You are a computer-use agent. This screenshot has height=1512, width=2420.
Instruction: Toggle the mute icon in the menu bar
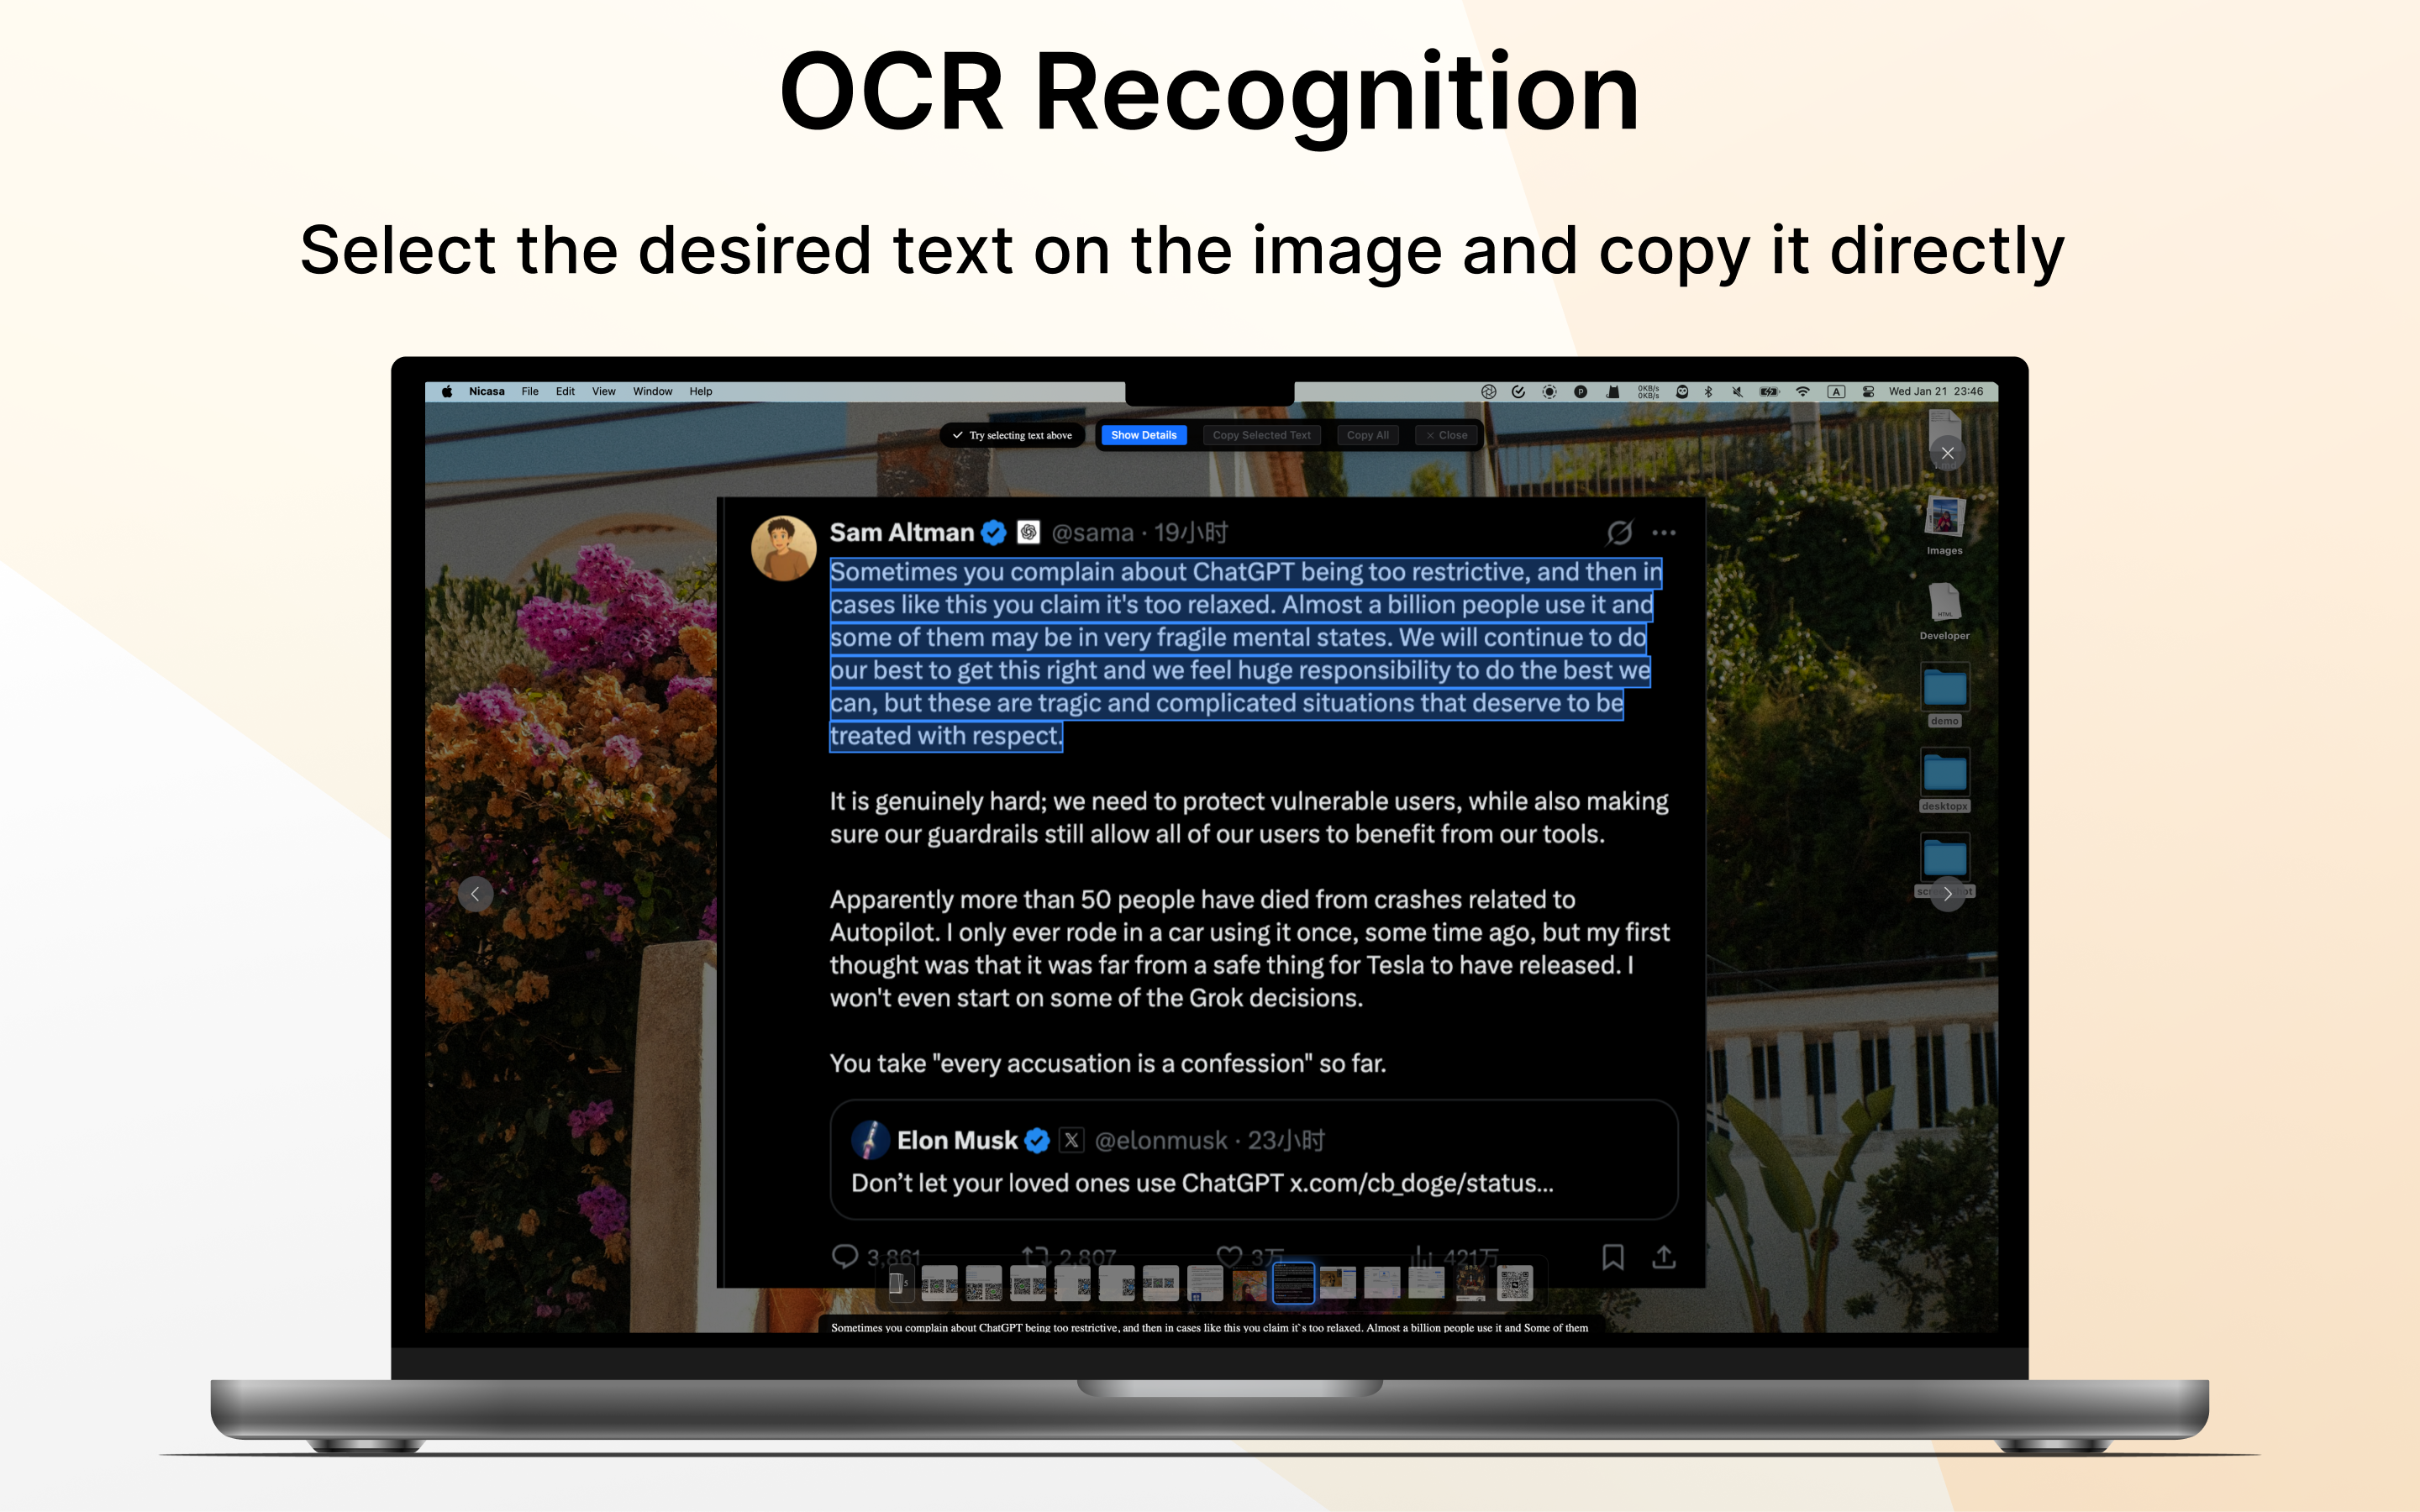coord(1738,392)
